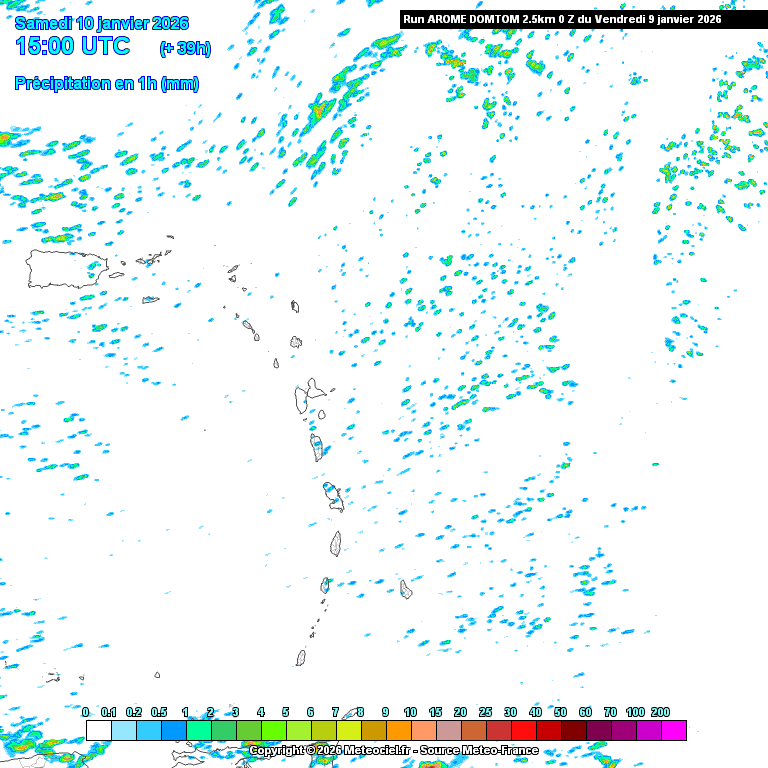Pick the bright red 30 mm legend swatch
The height and width of the screenshot is (768, 768).
coord(523,731)
